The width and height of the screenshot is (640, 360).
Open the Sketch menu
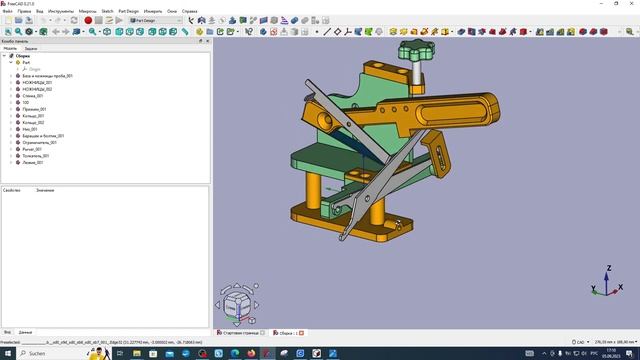107,11
